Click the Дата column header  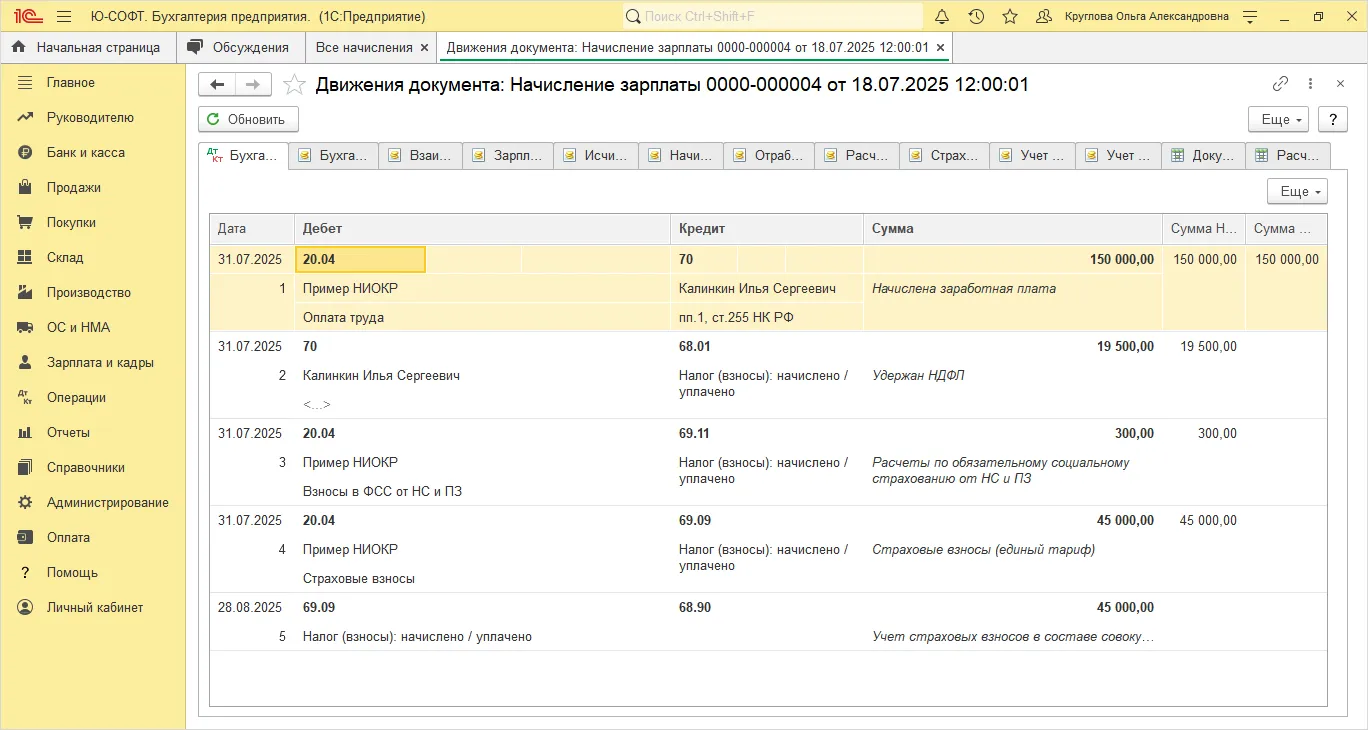click(252, 229)
